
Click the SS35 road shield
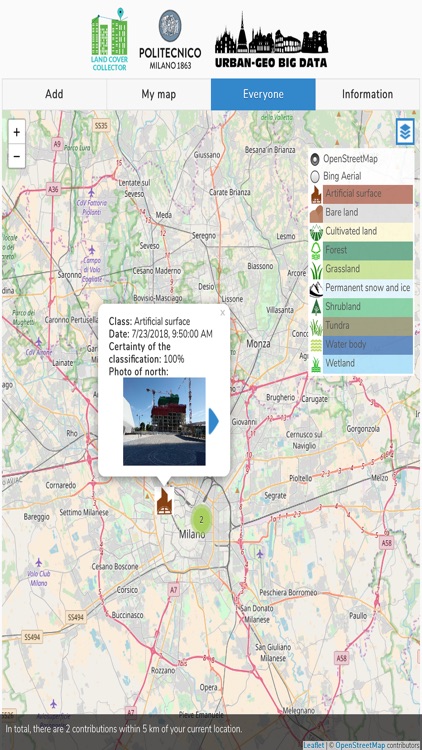pos(101,126)
